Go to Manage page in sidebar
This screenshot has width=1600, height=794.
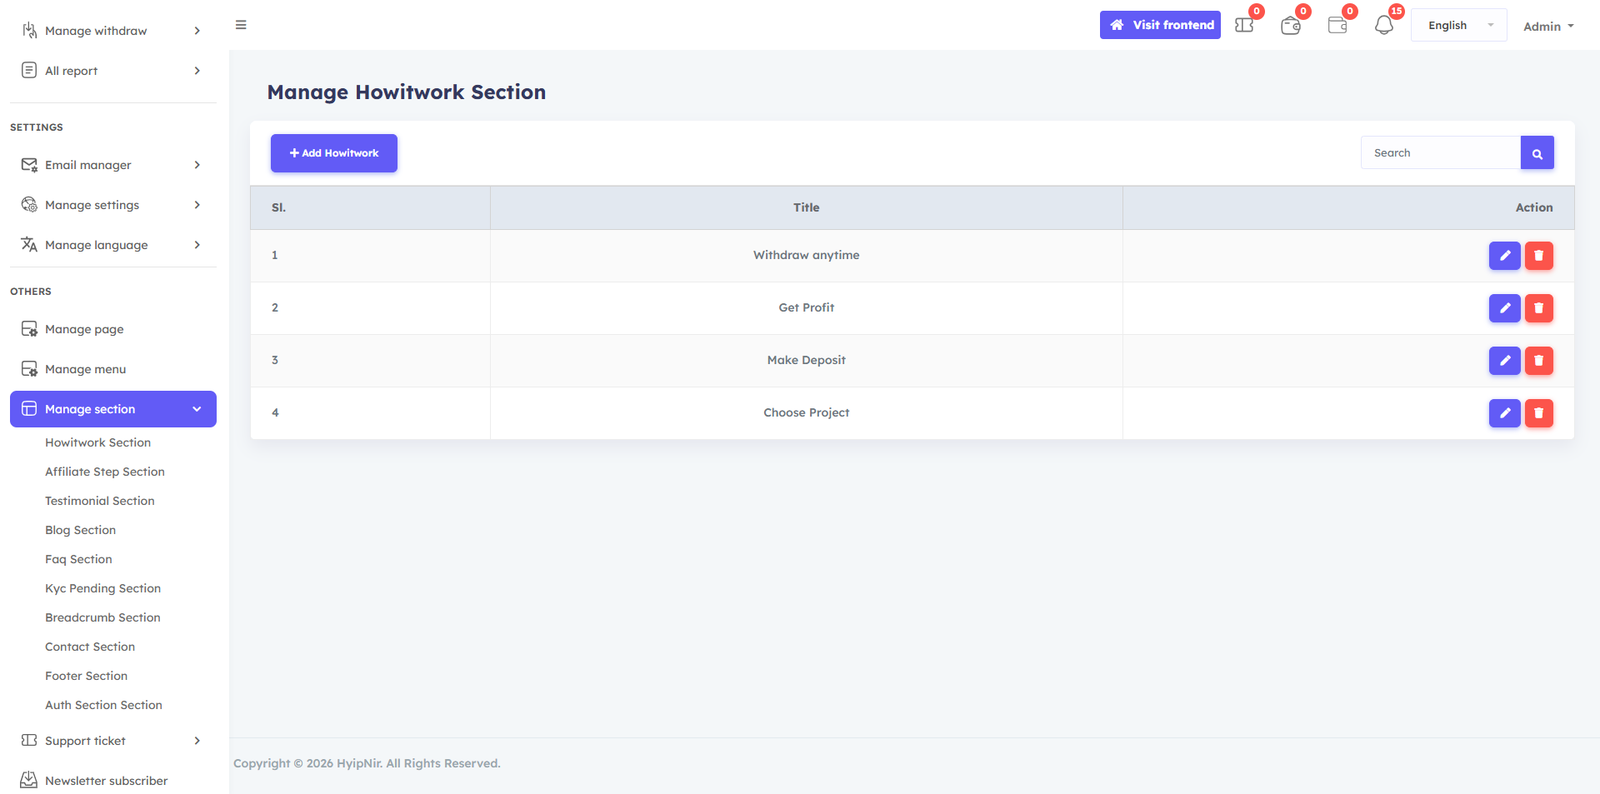click(84, 329)
